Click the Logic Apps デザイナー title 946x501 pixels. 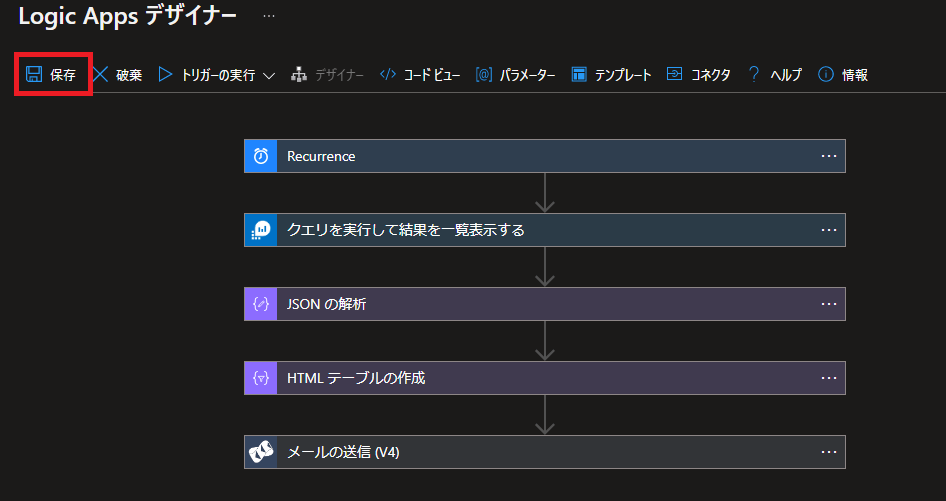[x=127, y=16]
